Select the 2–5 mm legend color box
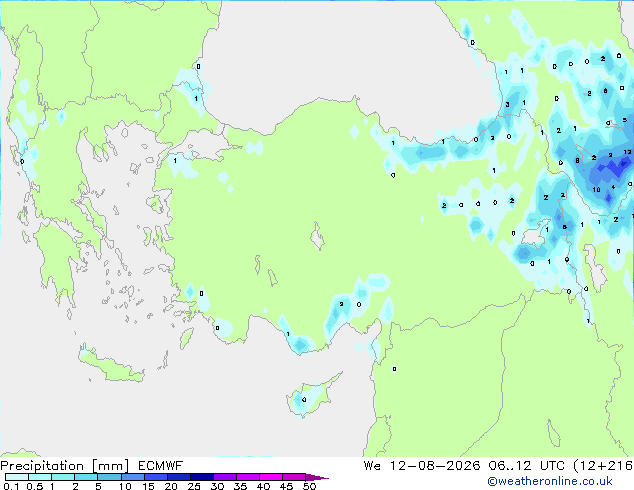Image resolution: width=634 pixels, height=490 pixels. pyautogui.click(x=86, y=477)
